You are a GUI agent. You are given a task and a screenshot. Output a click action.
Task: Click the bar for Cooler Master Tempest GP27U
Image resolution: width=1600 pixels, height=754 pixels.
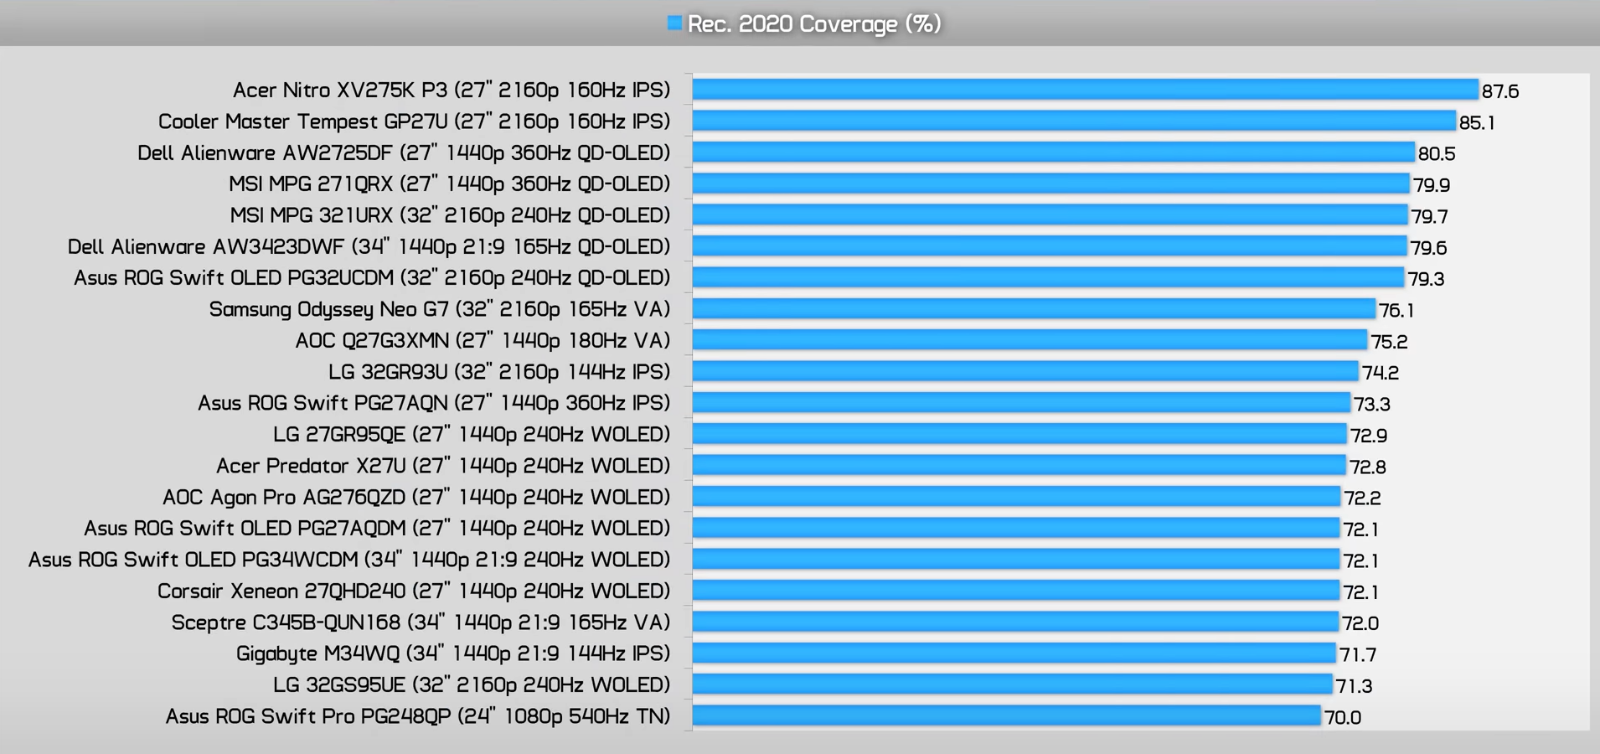[x=1074, y=121]
